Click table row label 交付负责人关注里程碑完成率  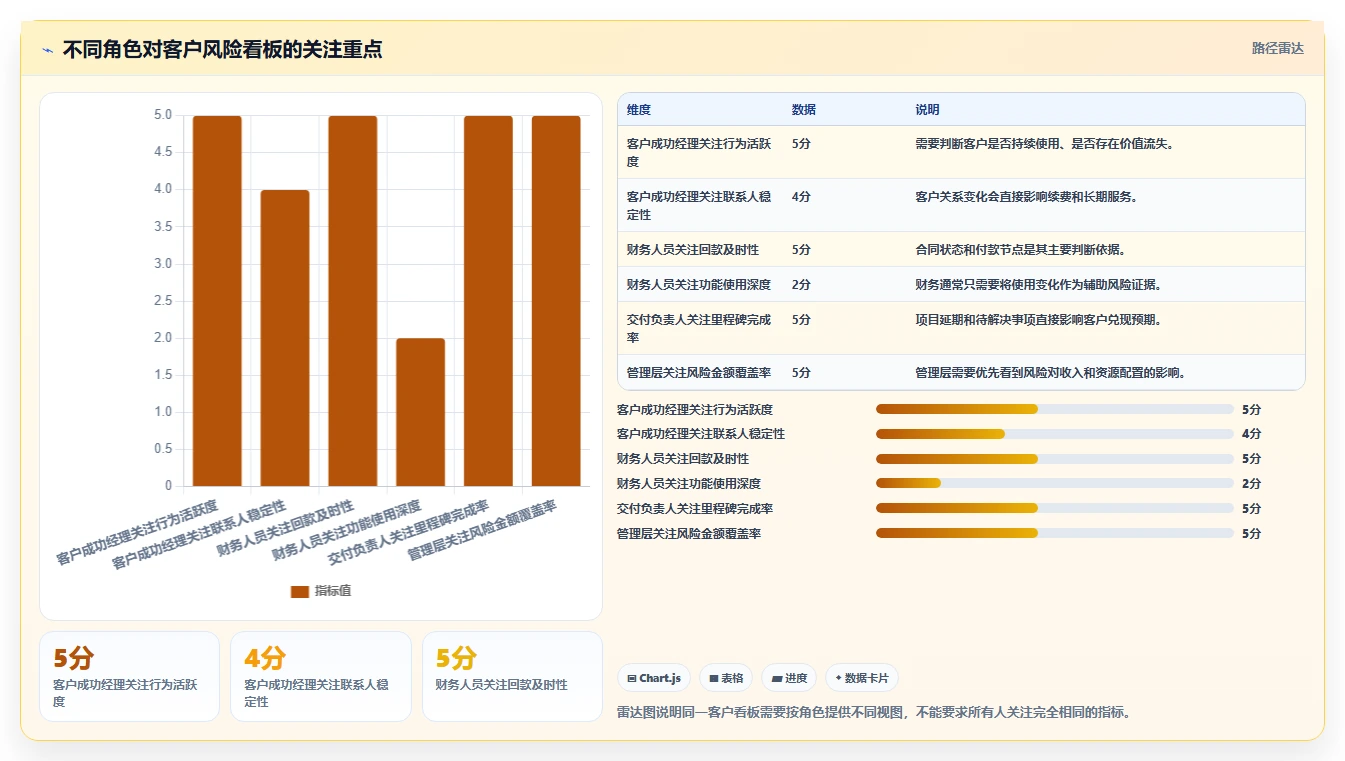(699, 328)
